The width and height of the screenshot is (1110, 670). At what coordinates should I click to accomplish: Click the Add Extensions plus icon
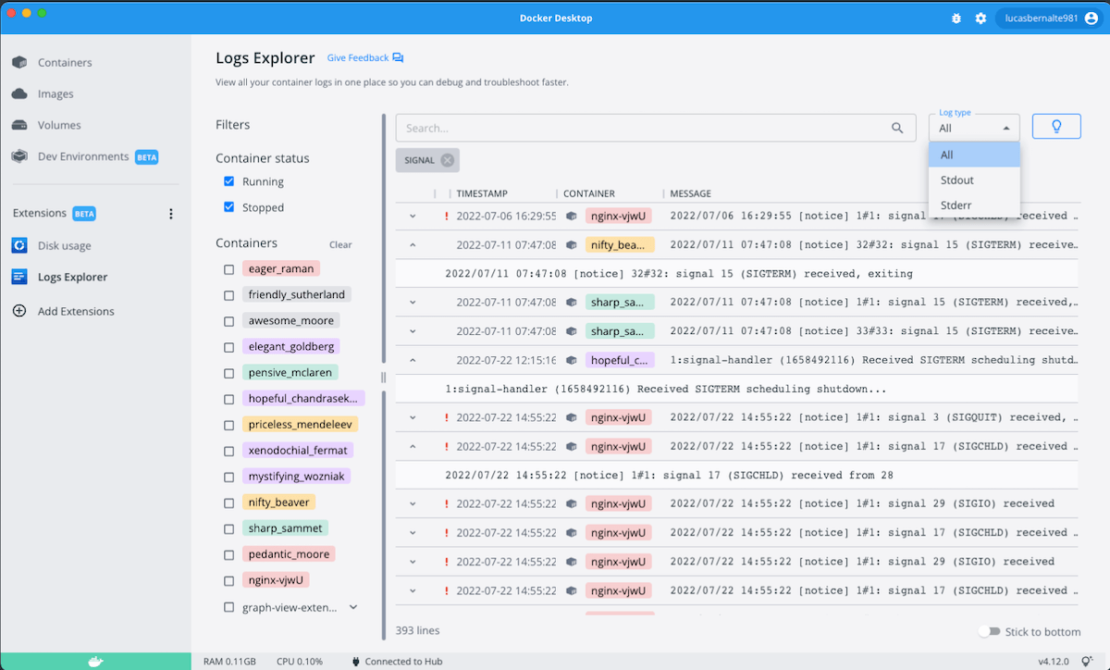point(19,311)
